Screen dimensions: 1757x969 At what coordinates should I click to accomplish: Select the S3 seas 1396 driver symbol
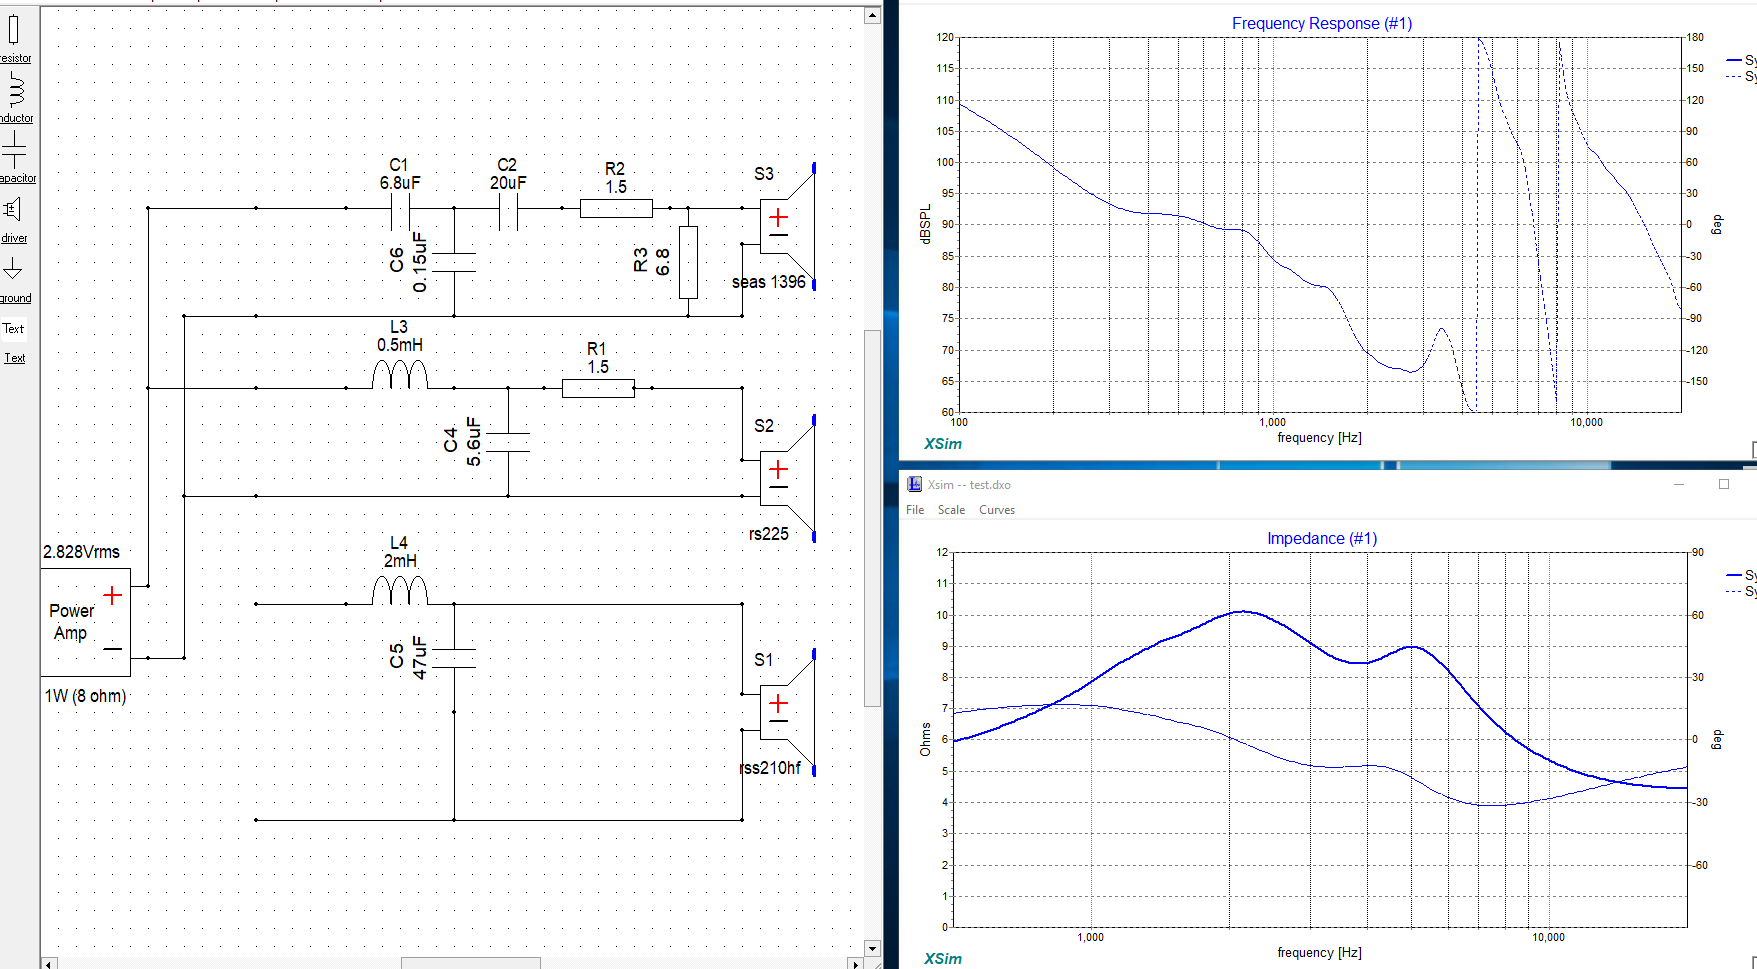[787, 227]
